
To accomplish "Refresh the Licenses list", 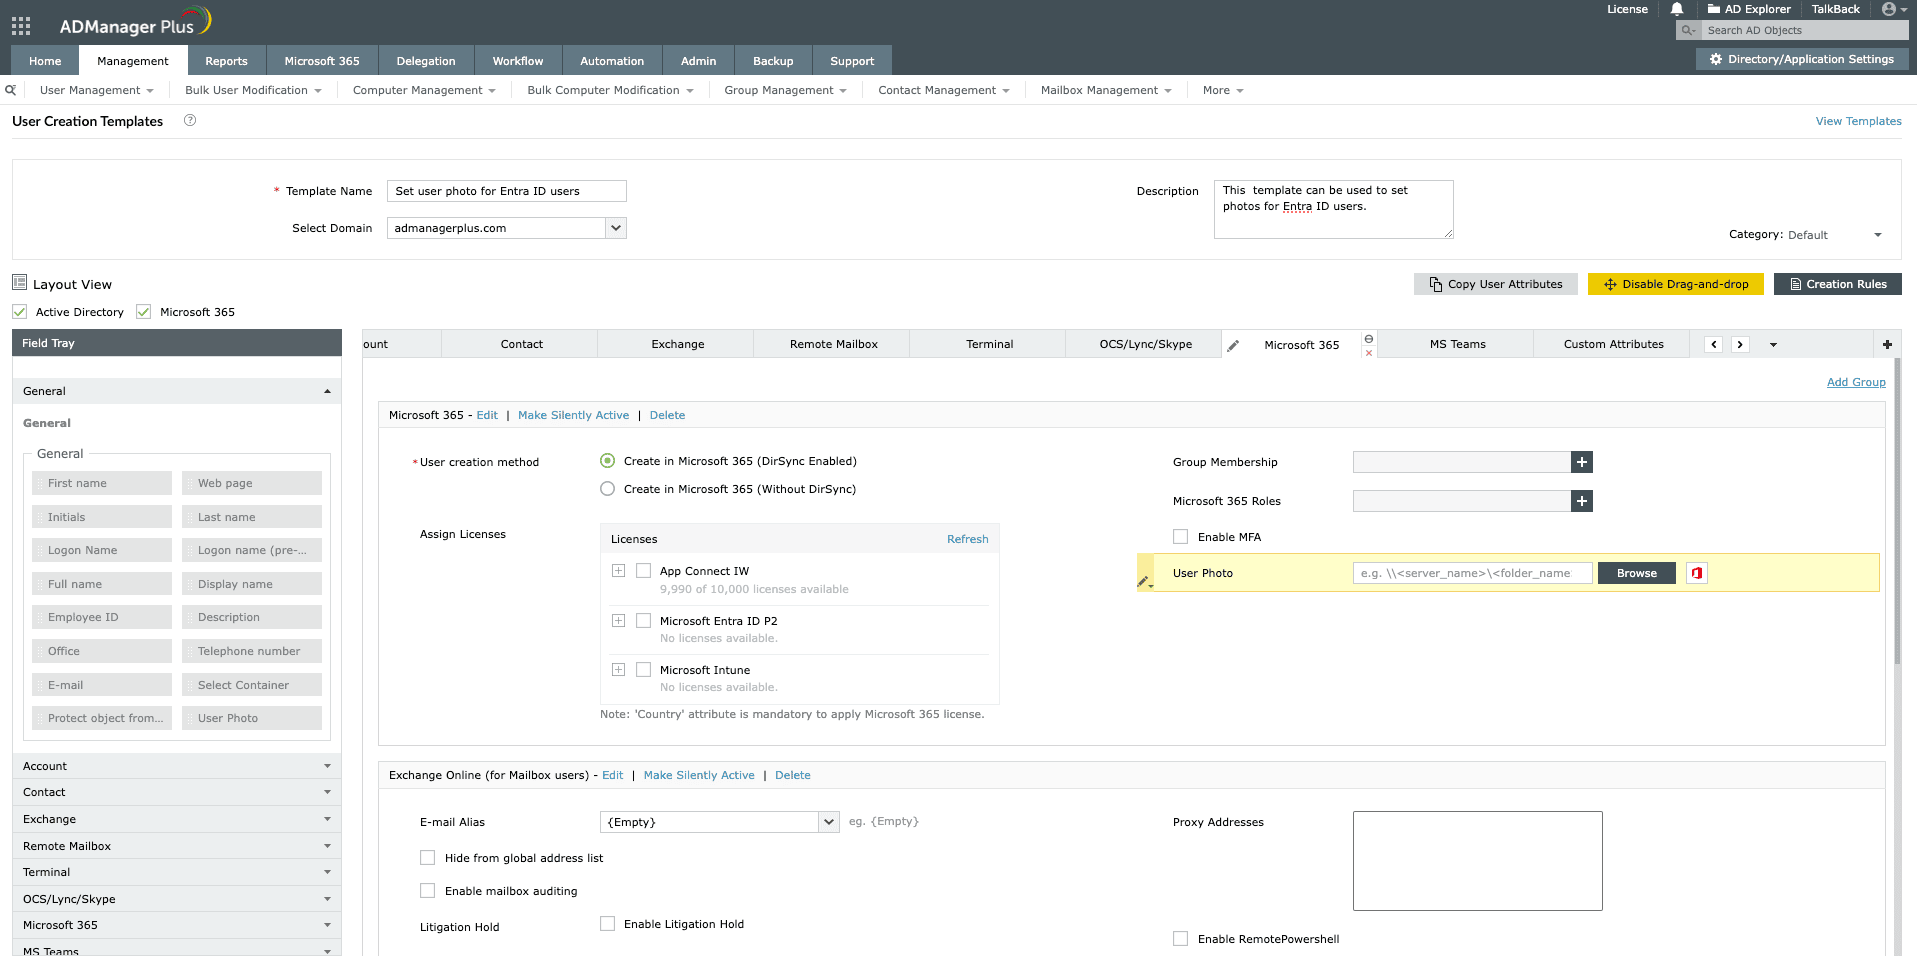I will 968,539.
